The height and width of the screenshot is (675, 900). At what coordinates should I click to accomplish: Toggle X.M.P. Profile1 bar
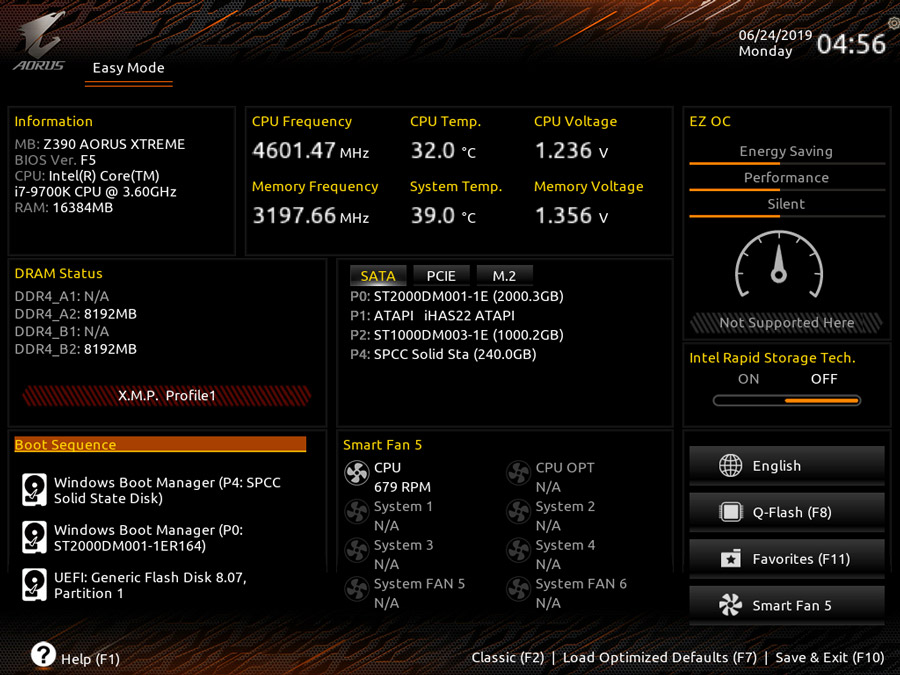coord(166,395)
